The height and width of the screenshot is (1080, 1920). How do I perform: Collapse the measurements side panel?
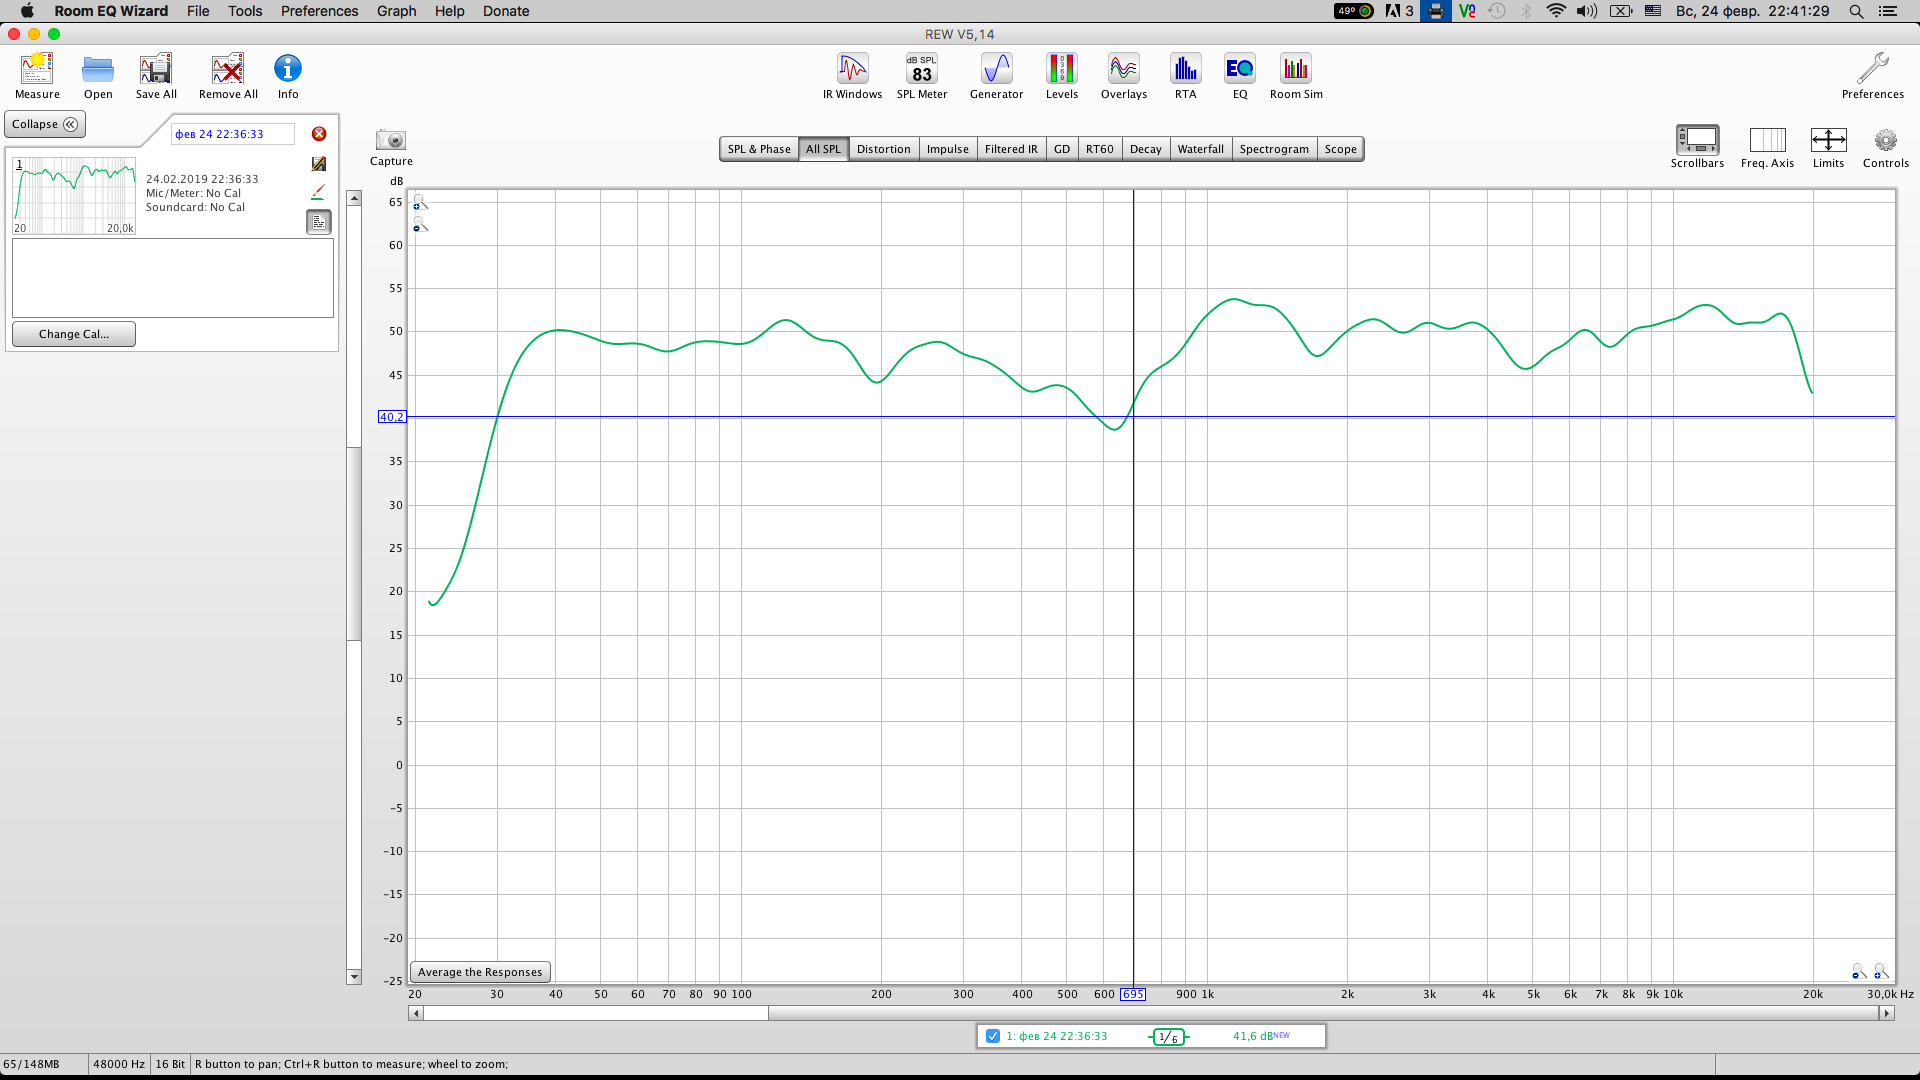coord(45,124)
